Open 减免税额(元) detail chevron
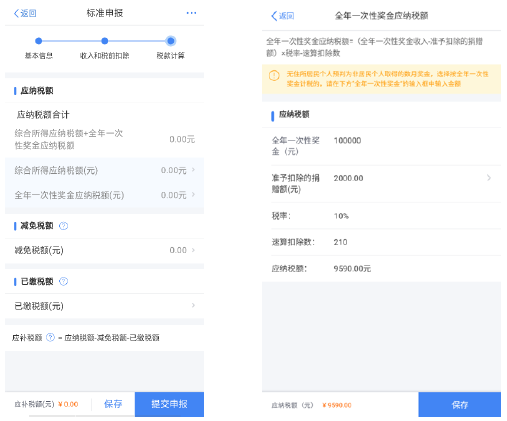 point(193,250)
